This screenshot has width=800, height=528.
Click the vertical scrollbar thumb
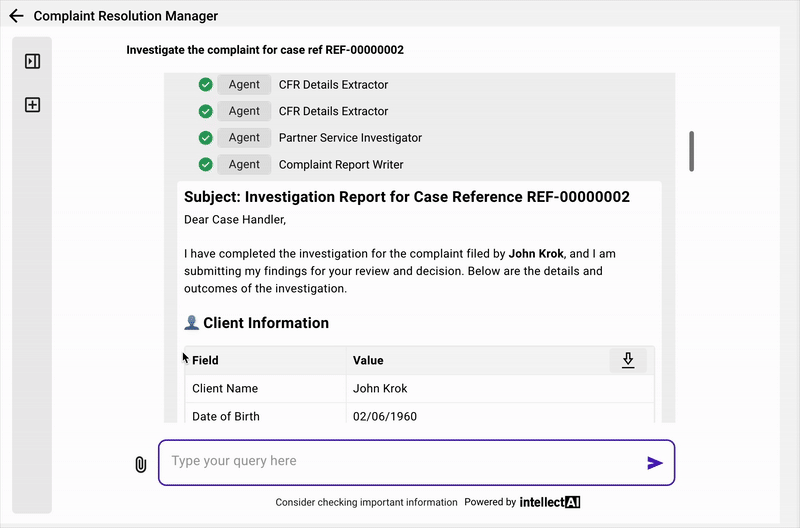pyautogui.click(x=691, y=151)
